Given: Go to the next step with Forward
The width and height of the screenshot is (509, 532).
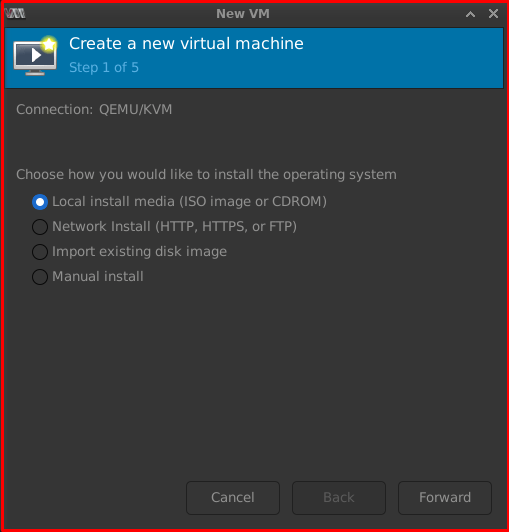Looking at the screenshot, I should coord(445,498).
